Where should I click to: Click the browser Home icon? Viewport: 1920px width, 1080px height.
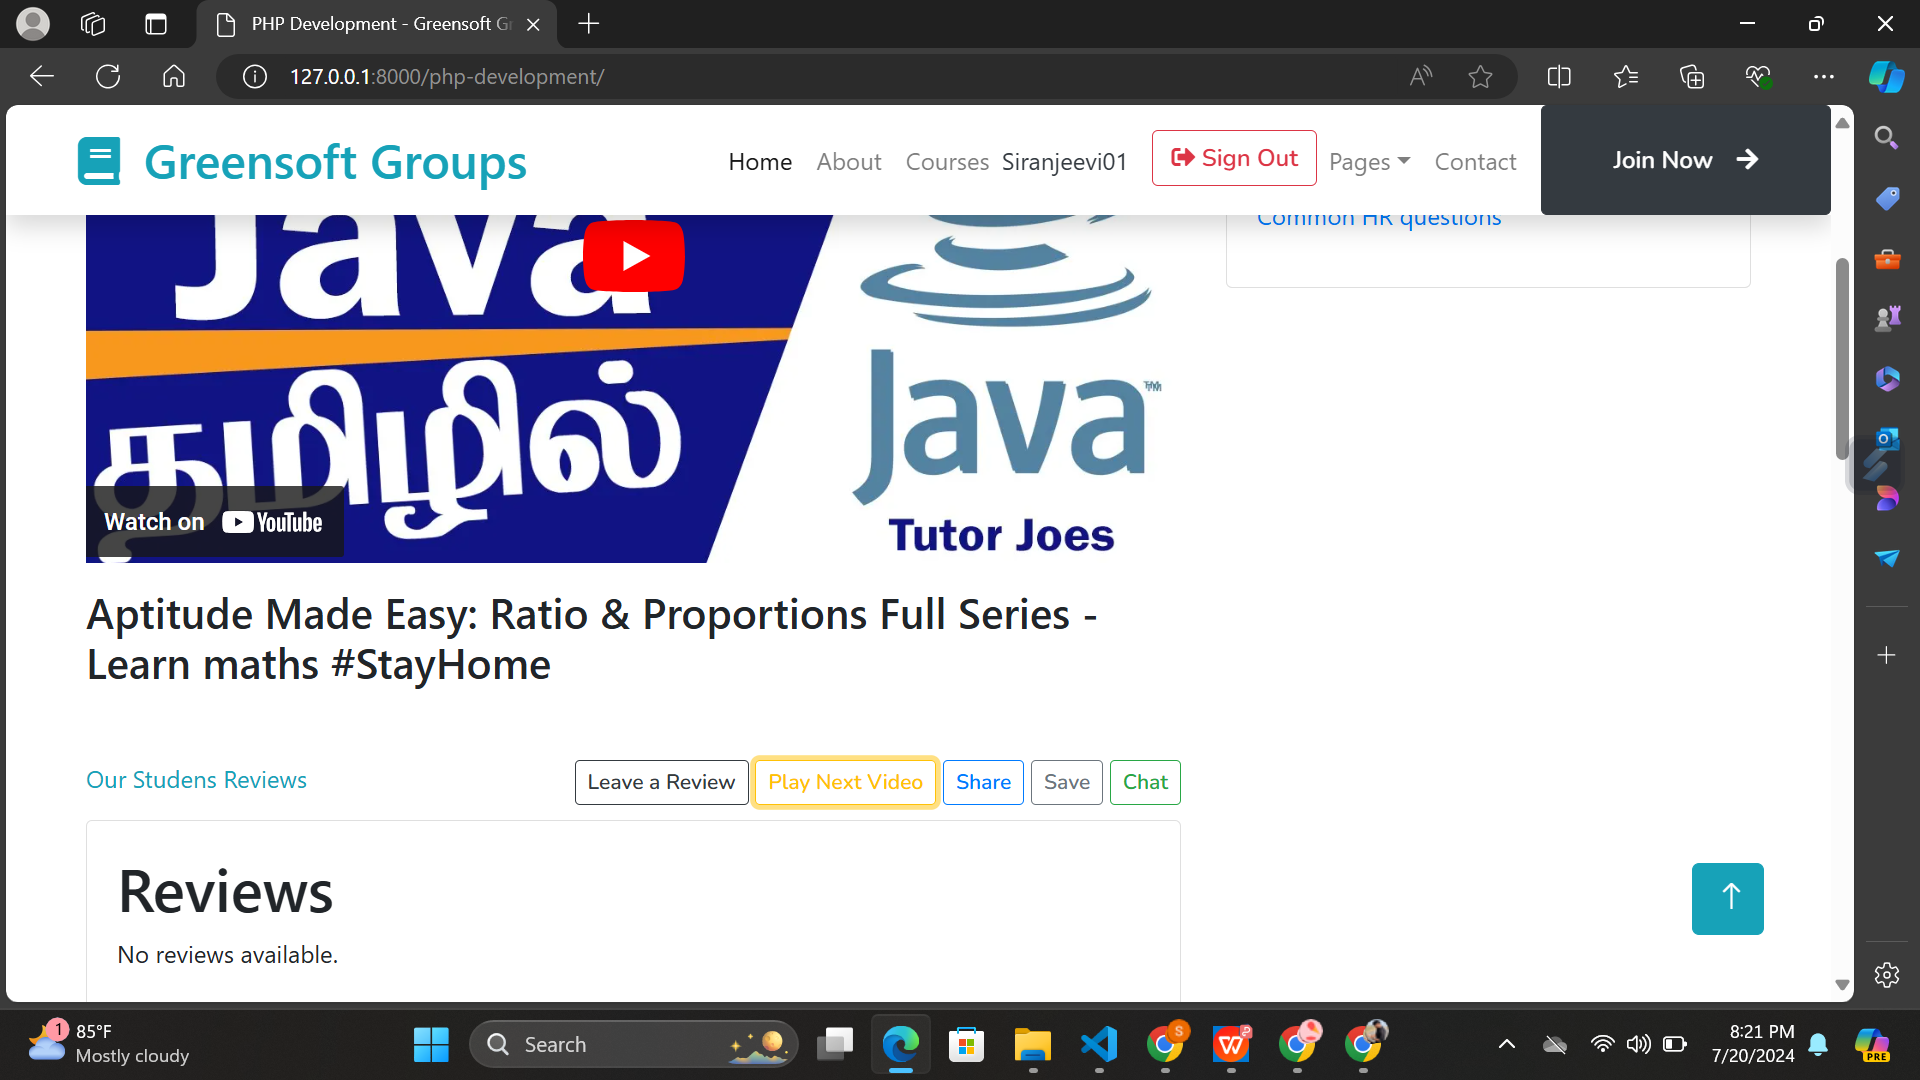coord(174,76)
